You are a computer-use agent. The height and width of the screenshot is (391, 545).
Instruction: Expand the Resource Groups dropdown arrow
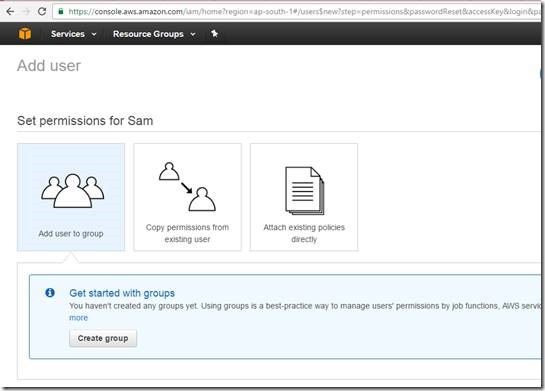pos(193,34)
